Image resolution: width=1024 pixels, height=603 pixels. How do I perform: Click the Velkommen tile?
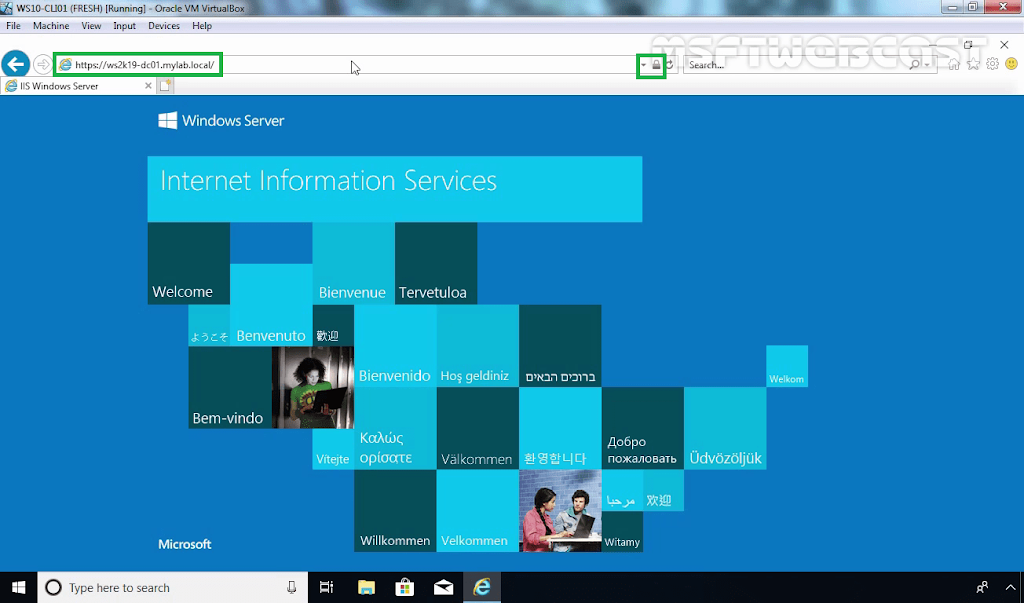(x=477, y=510)
